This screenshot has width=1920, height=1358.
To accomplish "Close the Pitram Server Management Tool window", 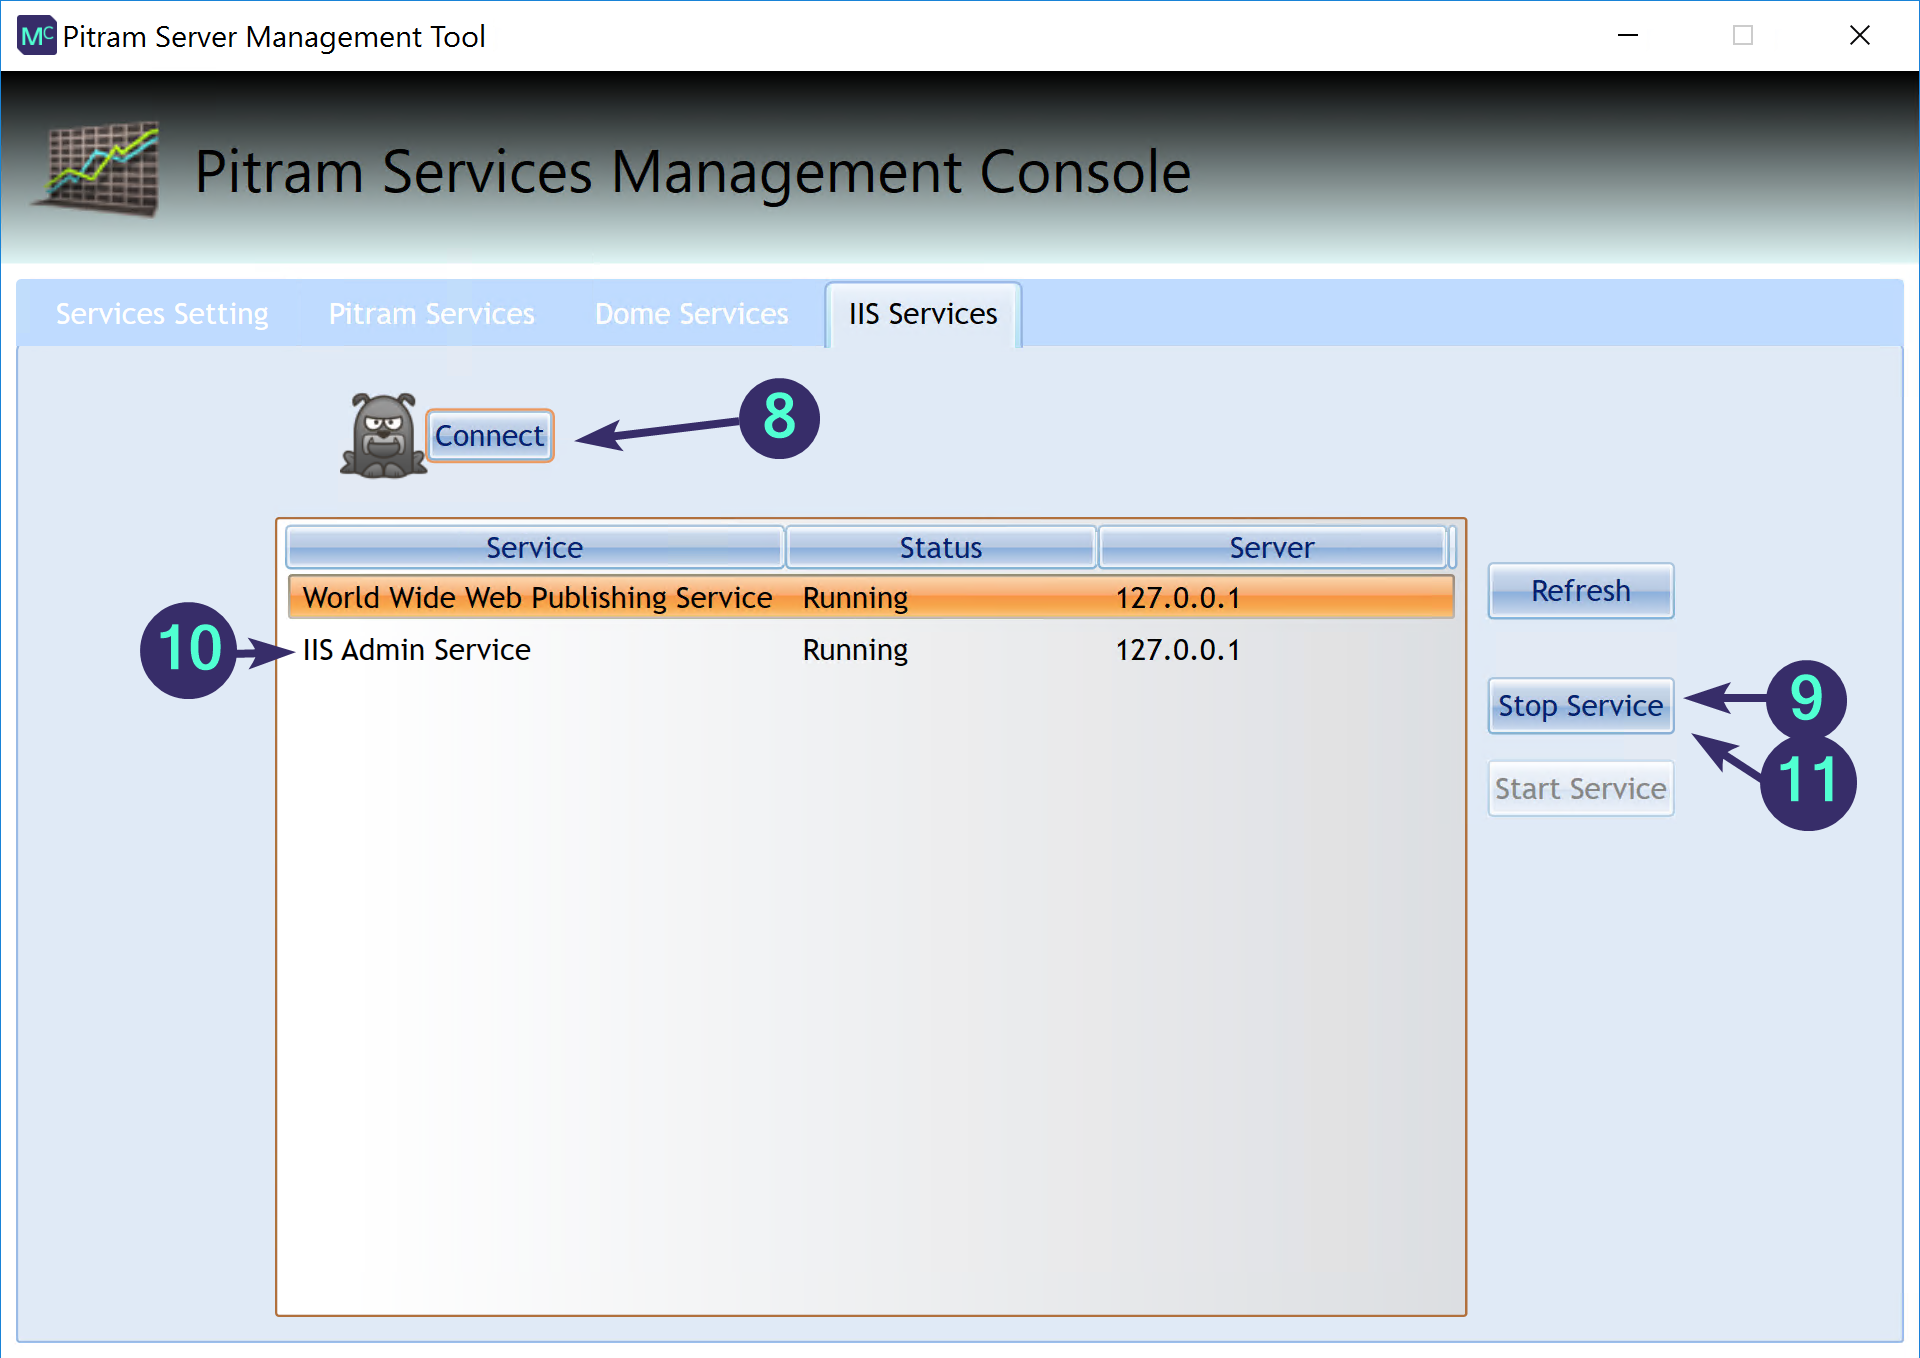I will pyautogui.click(x=1859, y=36).
